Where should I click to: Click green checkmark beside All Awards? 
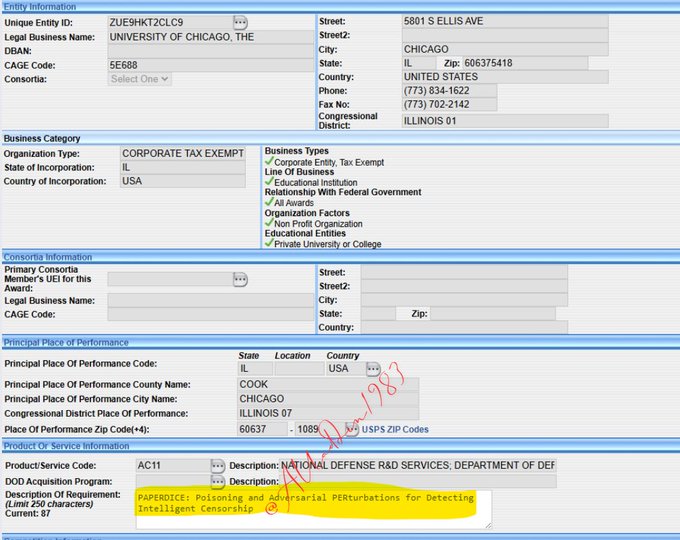pyautogui.click(x=269, y=203)
